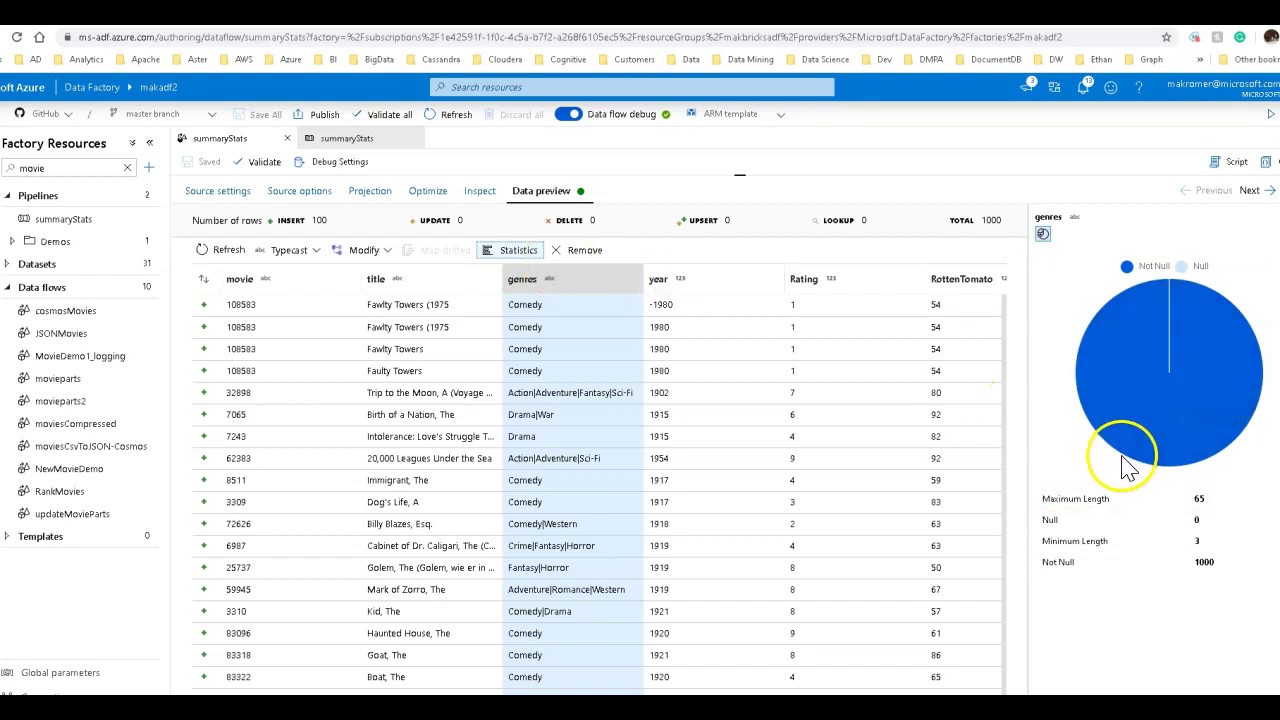Open the notifications bell in Azure header

(x=1083, y=87)
